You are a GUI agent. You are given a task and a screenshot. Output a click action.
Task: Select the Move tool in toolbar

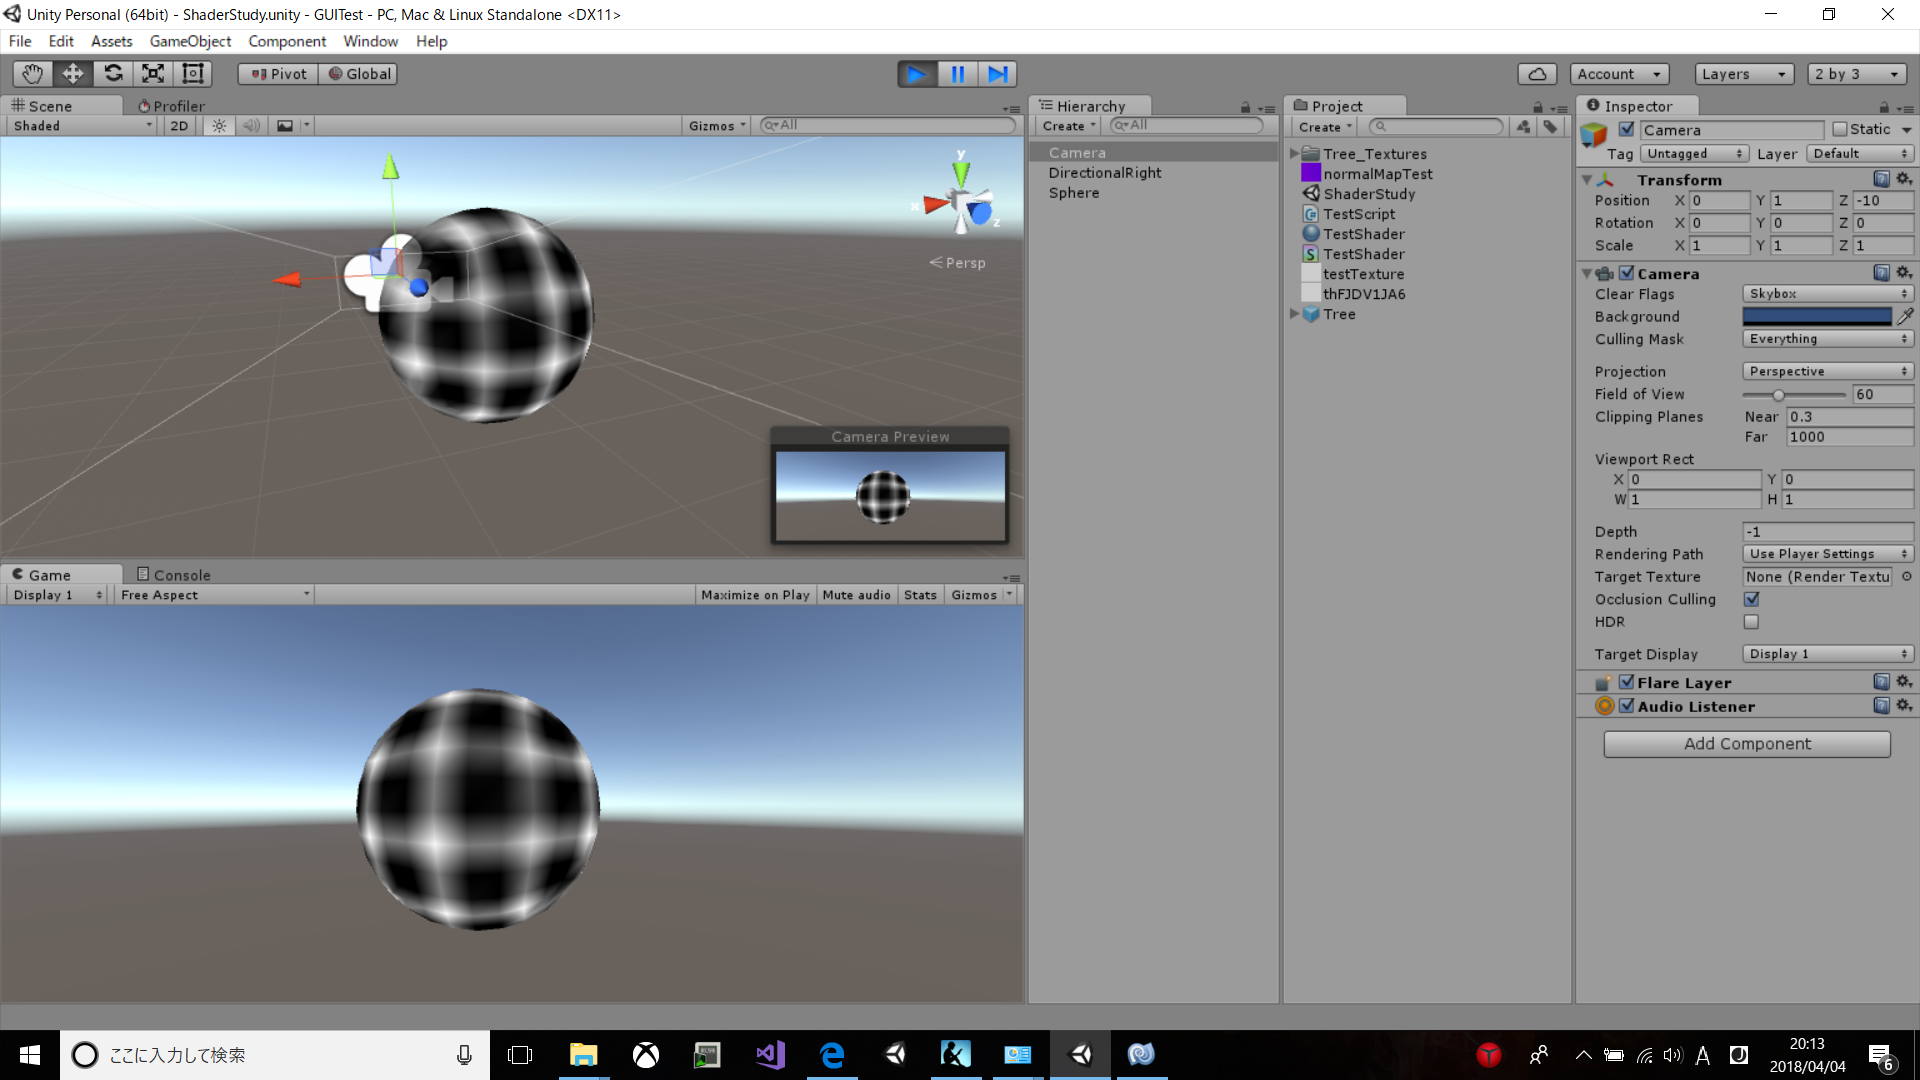click(73, 74)
